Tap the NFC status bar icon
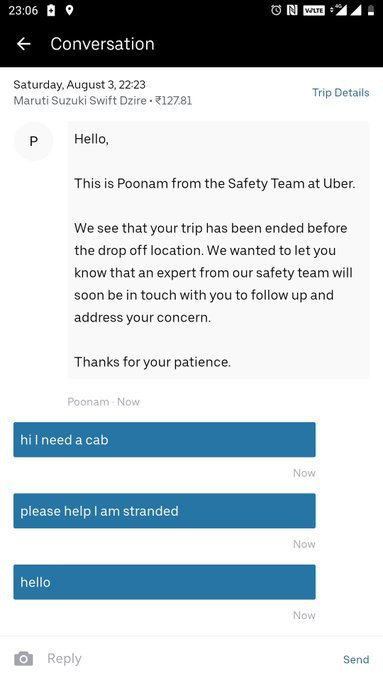Screen dimensions: 383x680 point(292,10)
